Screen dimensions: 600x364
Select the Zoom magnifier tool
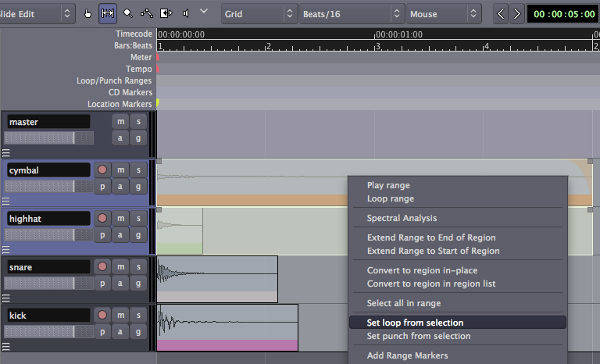coord(128,14)
